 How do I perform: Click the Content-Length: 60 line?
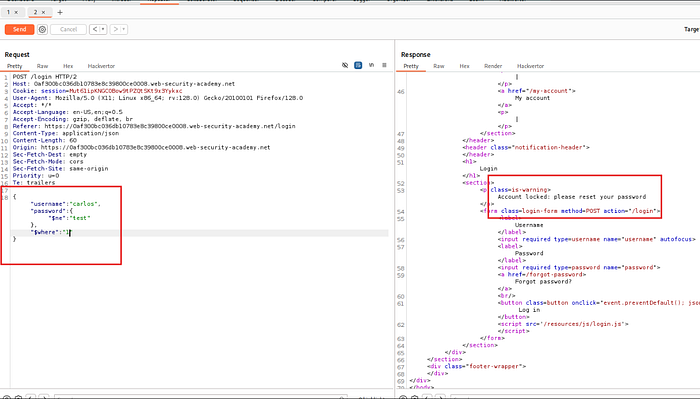pyautogui.click(x=45, y=141)
